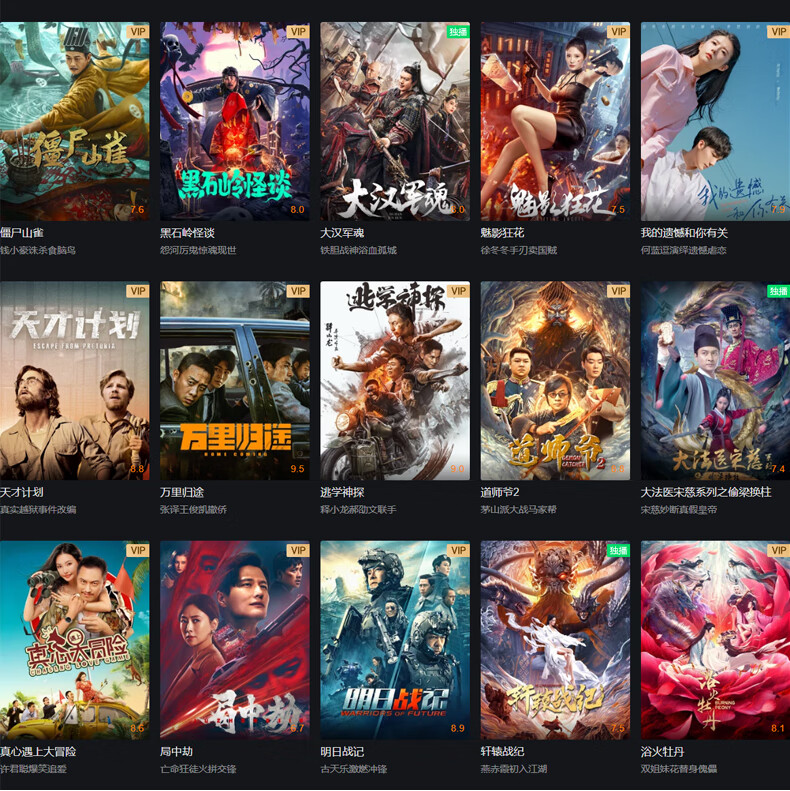Select the 天才计划 movie poster
Viewport: 790px width, 791px height.
click(x=75, y=380)
